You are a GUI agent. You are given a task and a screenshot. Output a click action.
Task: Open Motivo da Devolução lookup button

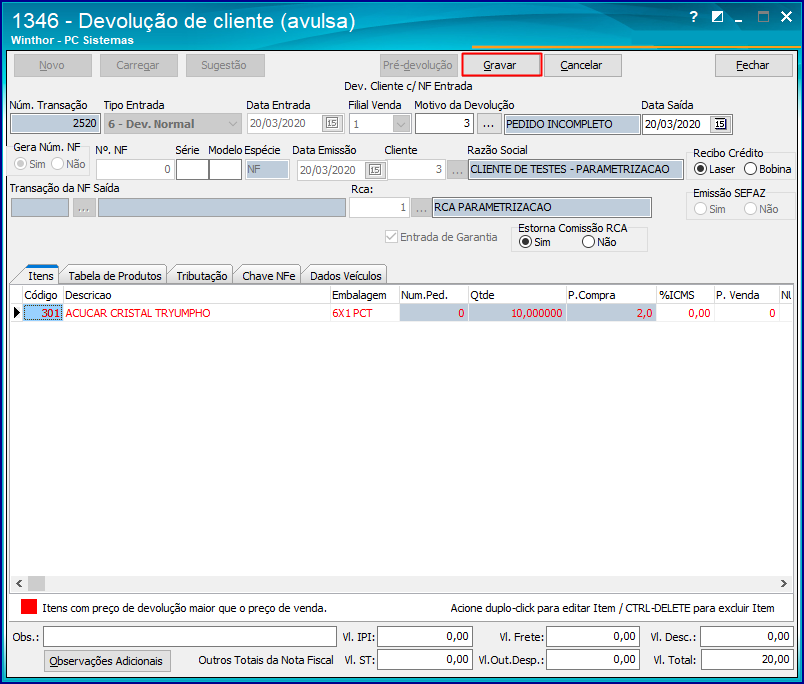point(489,124)
